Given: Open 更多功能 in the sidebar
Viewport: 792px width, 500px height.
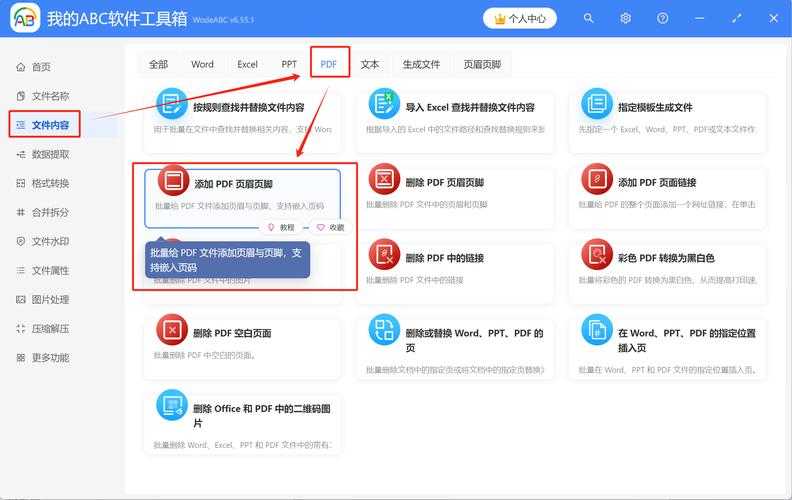Looking at the screenshot, I should click(50, 358).
